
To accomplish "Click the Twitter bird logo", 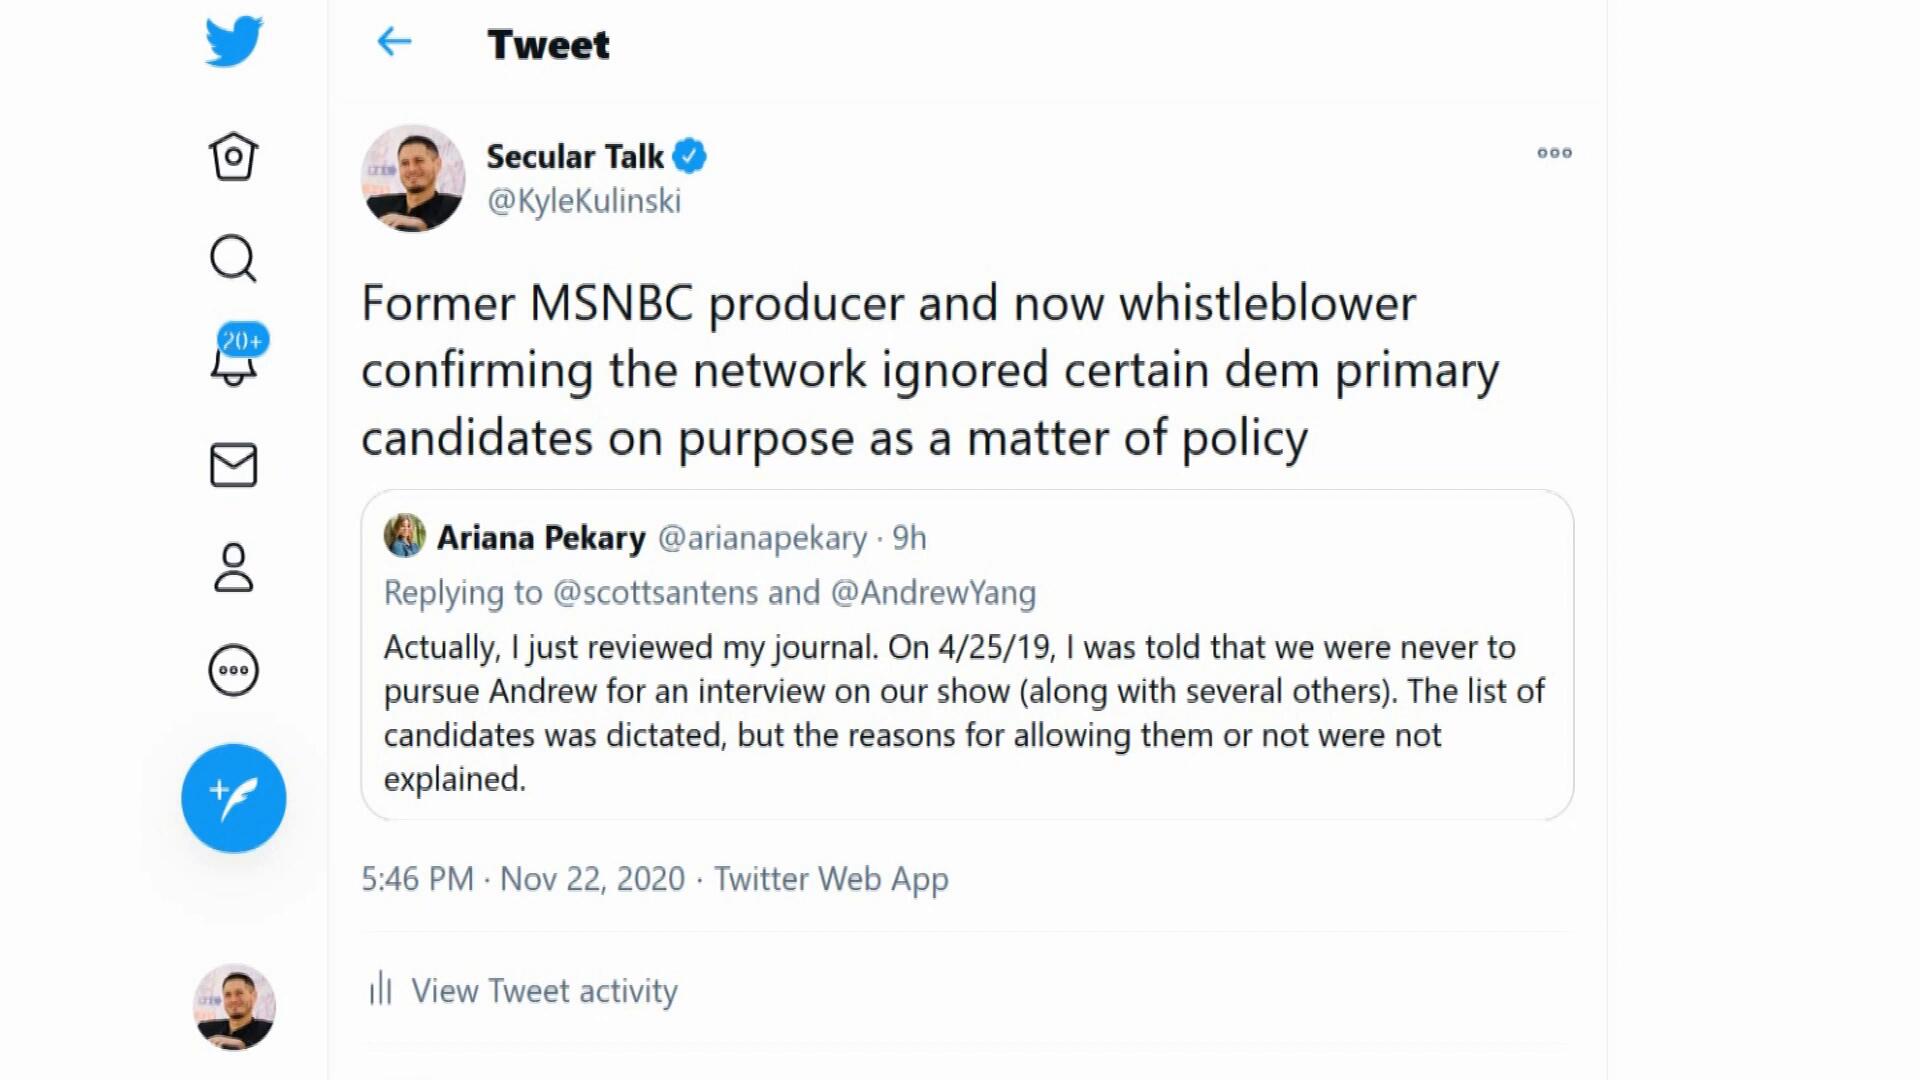I will click(234, 42).
